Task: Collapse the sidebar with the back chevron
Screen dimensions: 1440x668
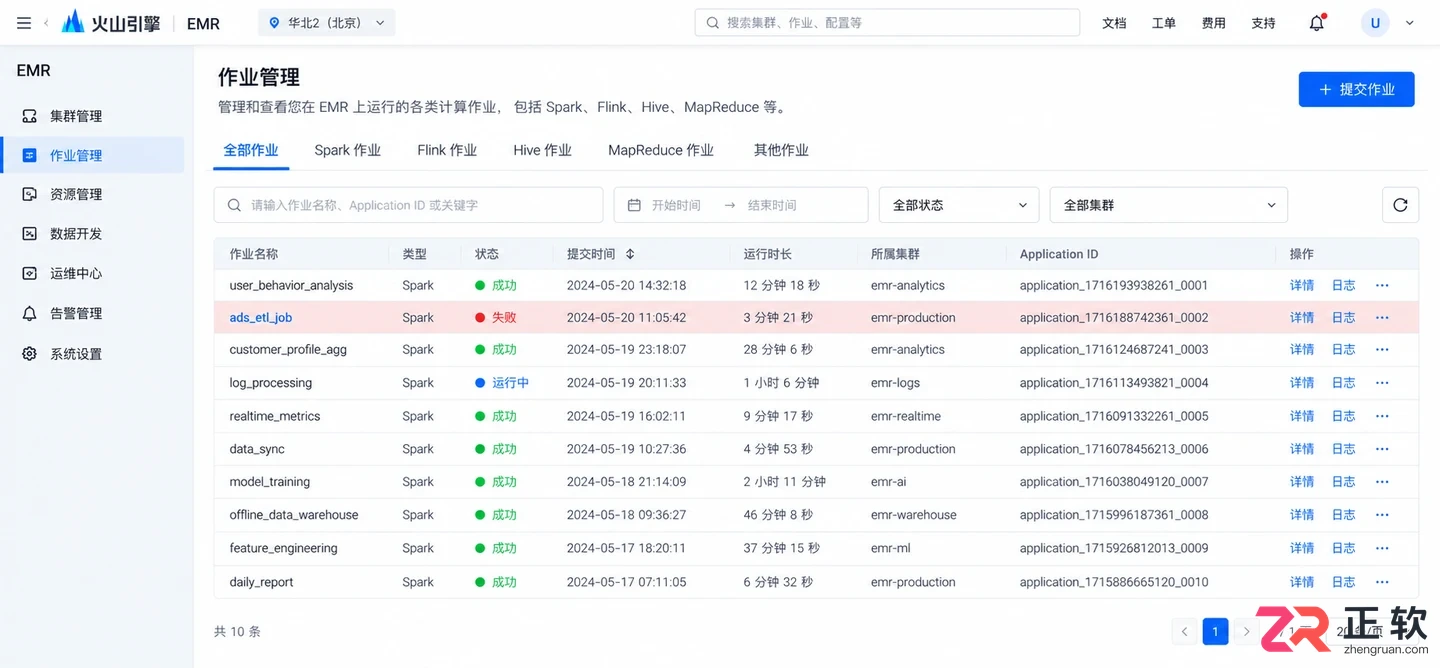Action: [46, 23]
